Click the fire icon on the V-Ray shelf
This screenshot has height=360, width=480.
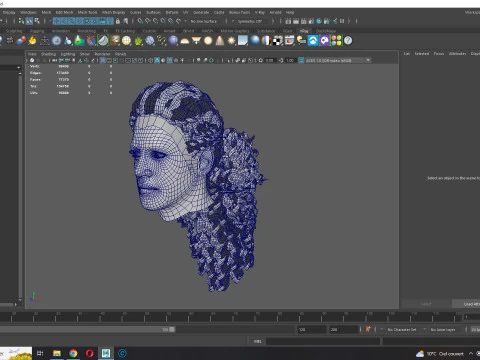click(x=32, y=41)
